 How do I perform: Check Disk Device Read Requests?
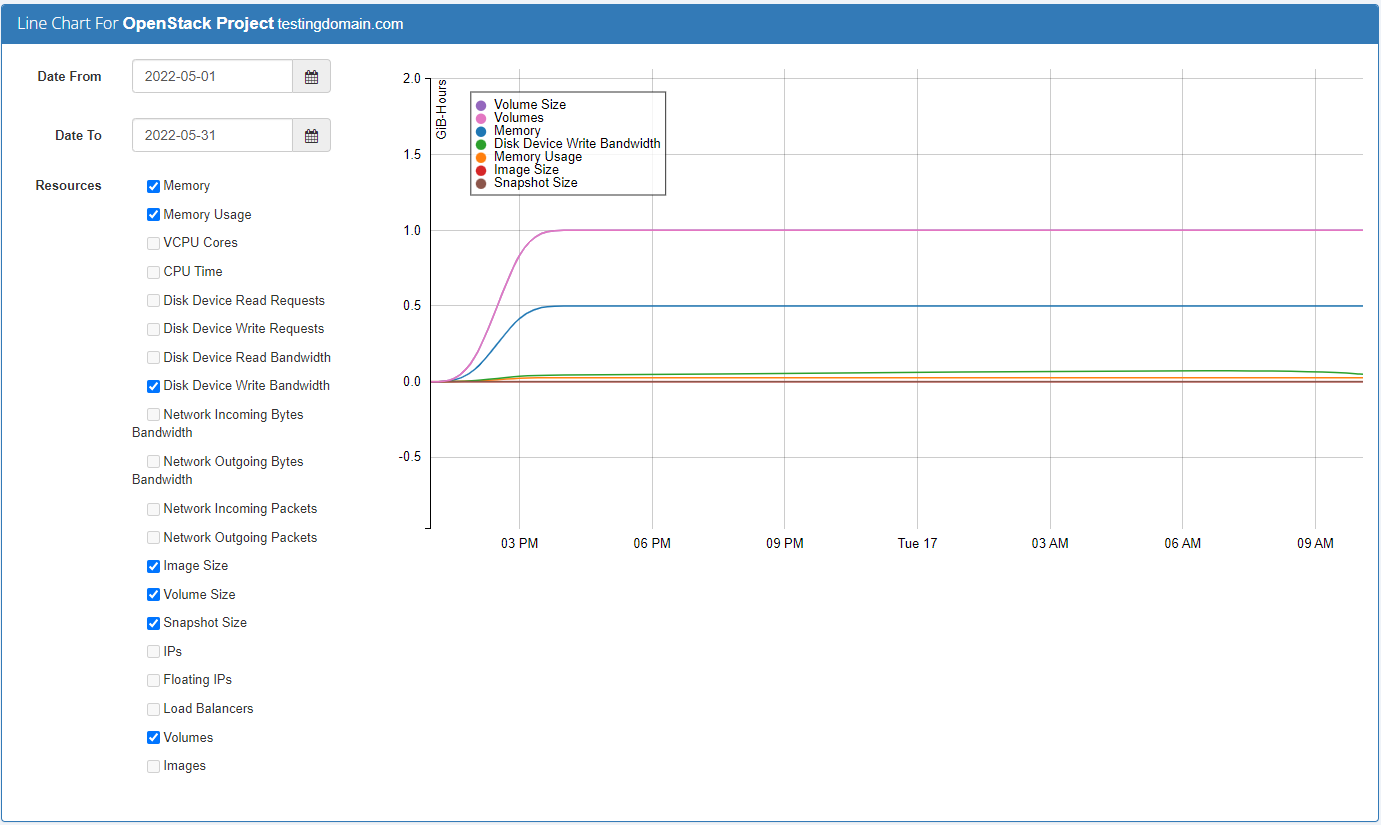coord(153,301)
